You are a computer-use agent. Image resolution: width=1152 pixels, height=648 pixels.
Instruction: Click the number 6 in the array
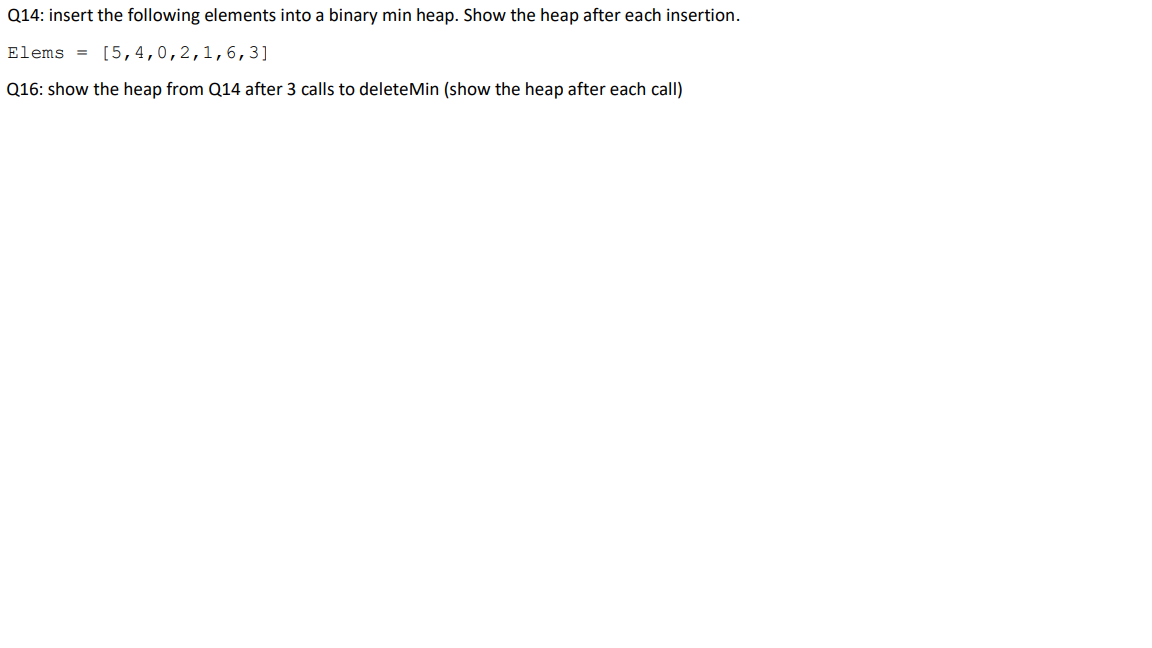click(x=231, y=53)
